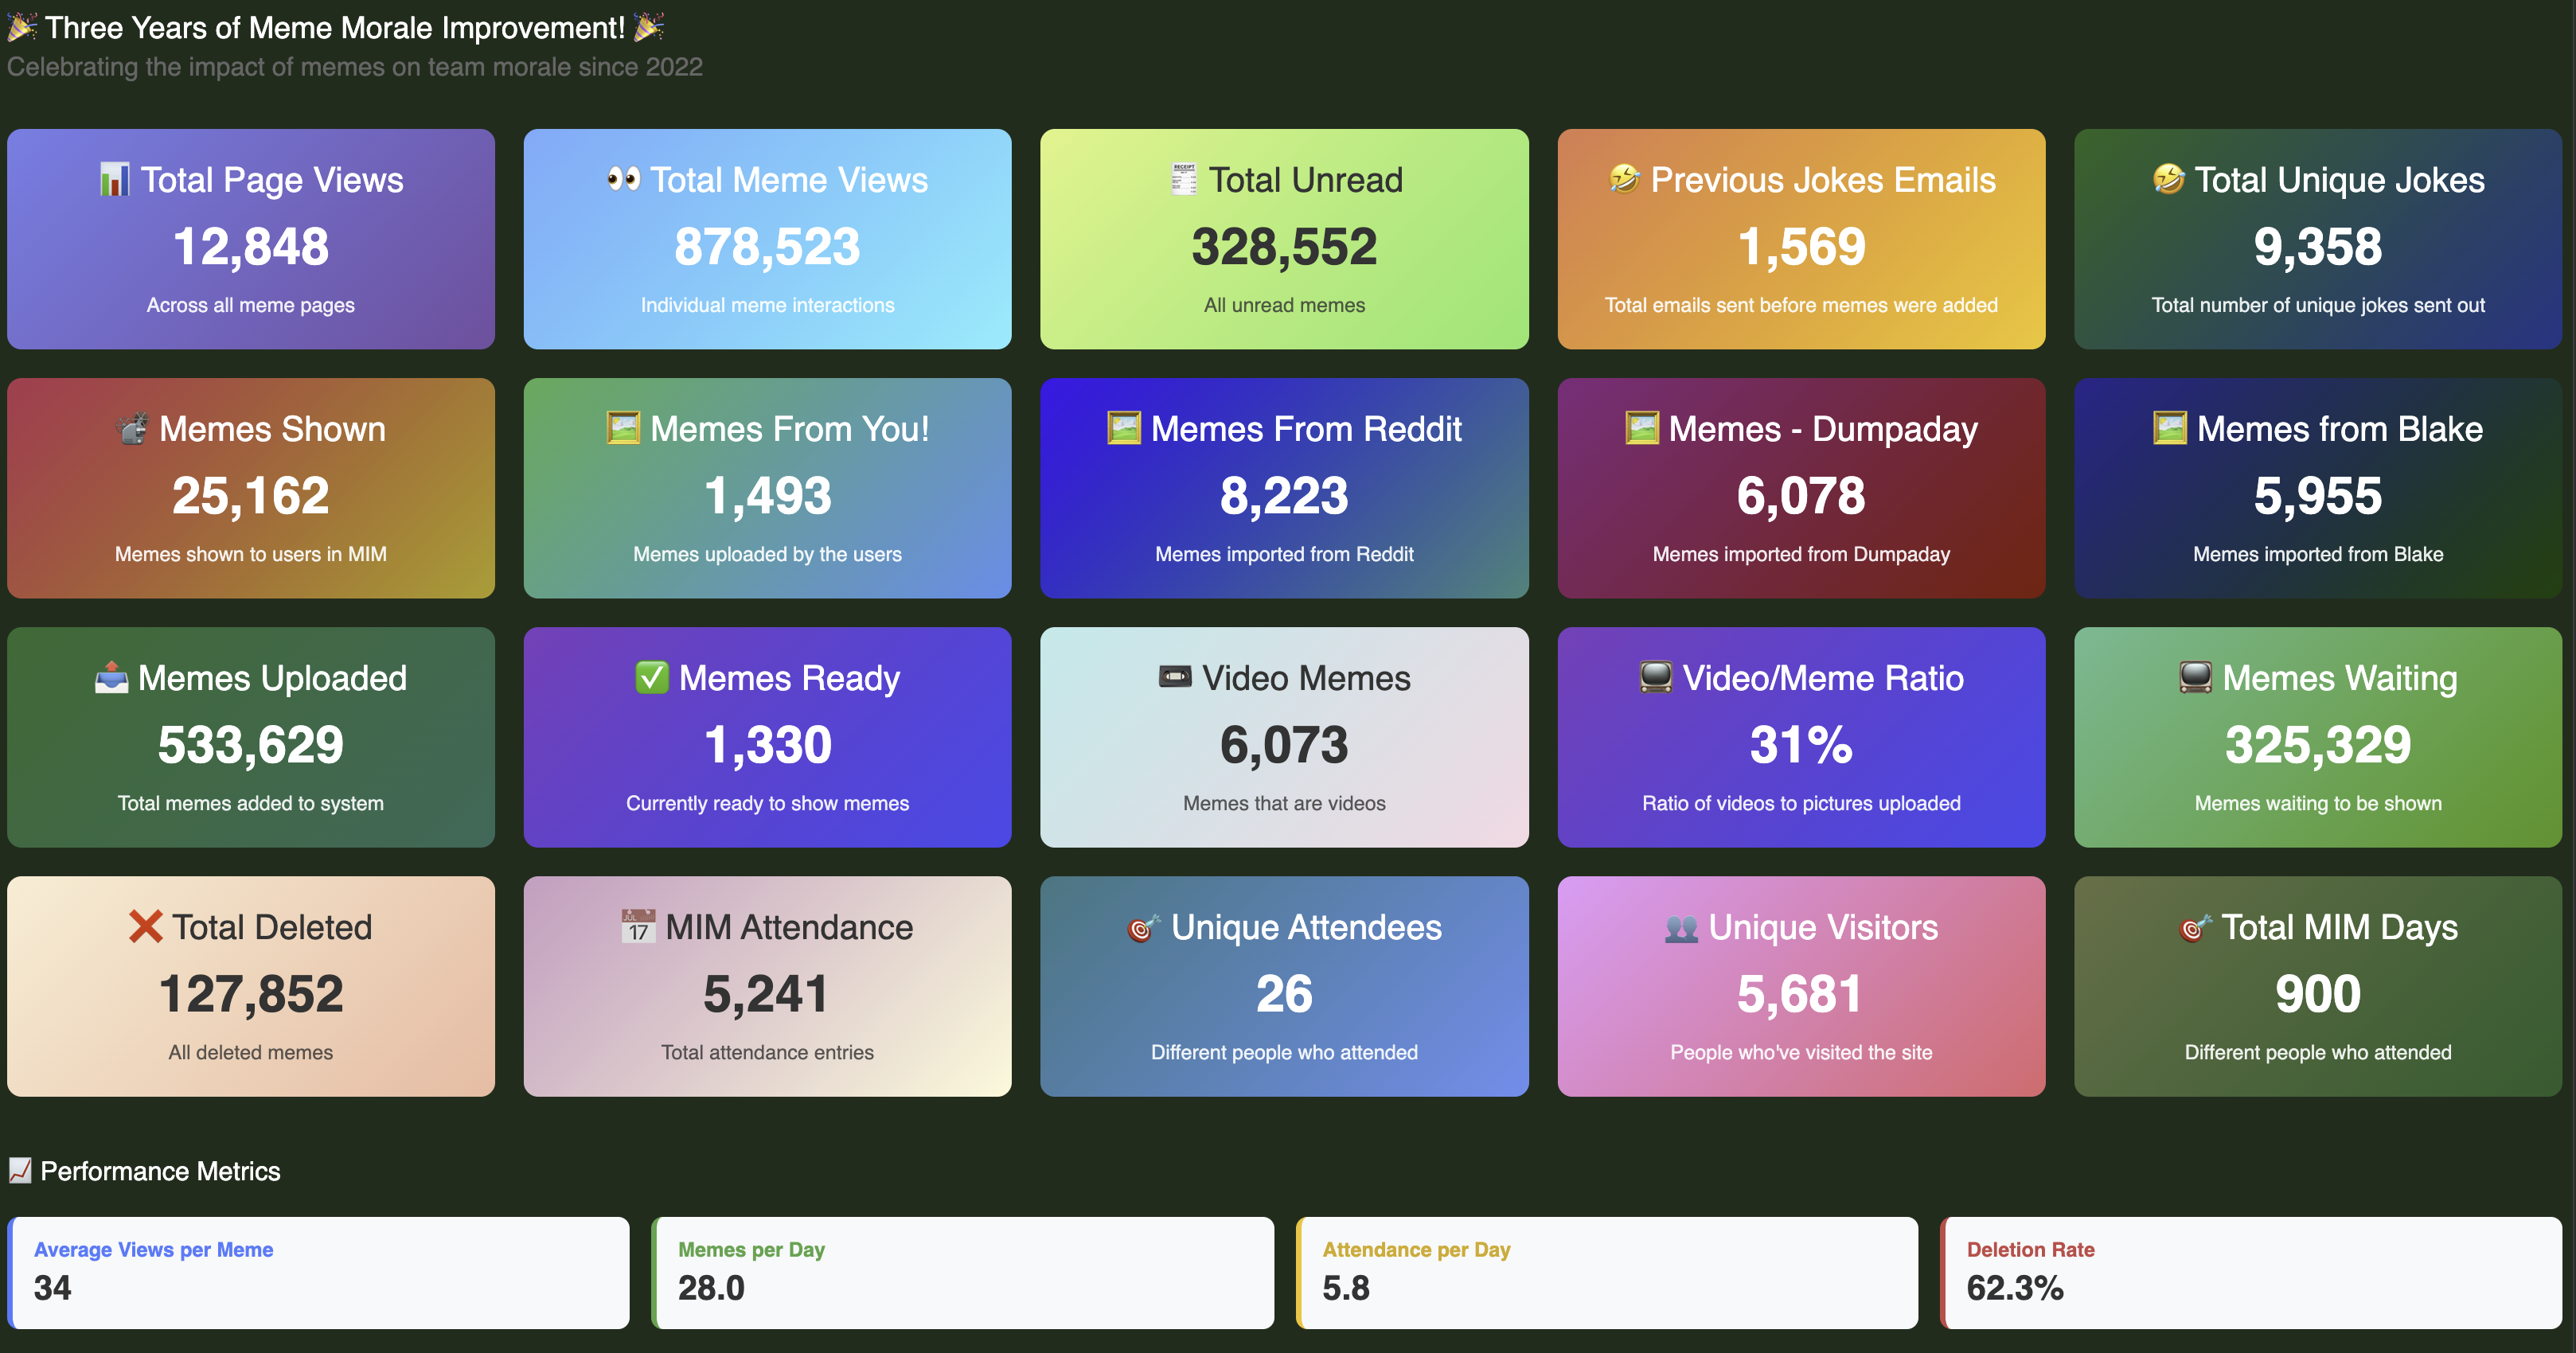Screen dimensions: 2576x1353
Task: Click the calendar icon beside MIM Attendance
Action: pyautogui.click(x=638, y=927)
